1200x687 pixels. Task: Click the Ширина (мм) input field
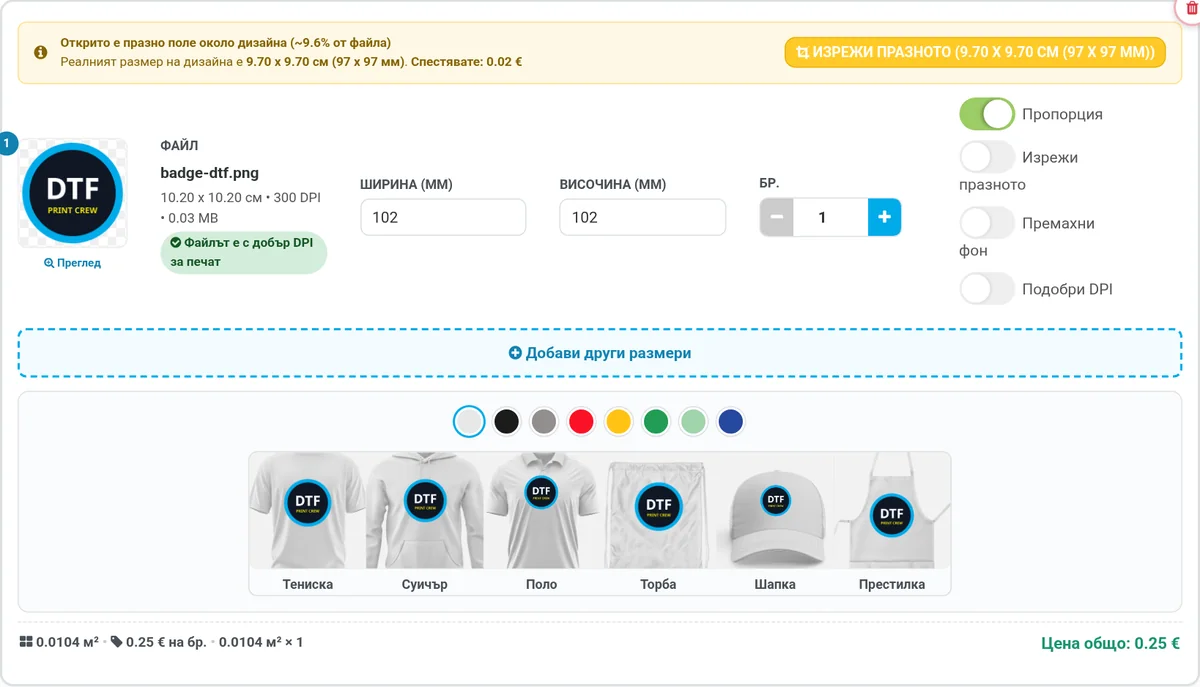tap(443, 217)
